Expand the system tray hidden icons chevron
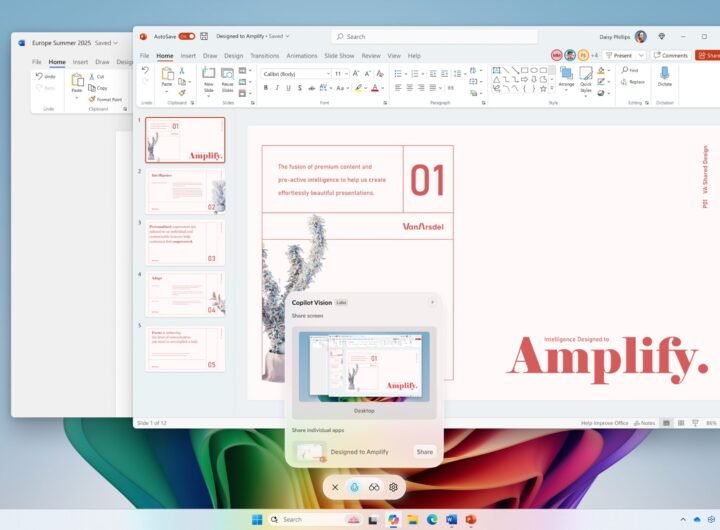Viewport: 720px width, 530px height. pos(683,519)
